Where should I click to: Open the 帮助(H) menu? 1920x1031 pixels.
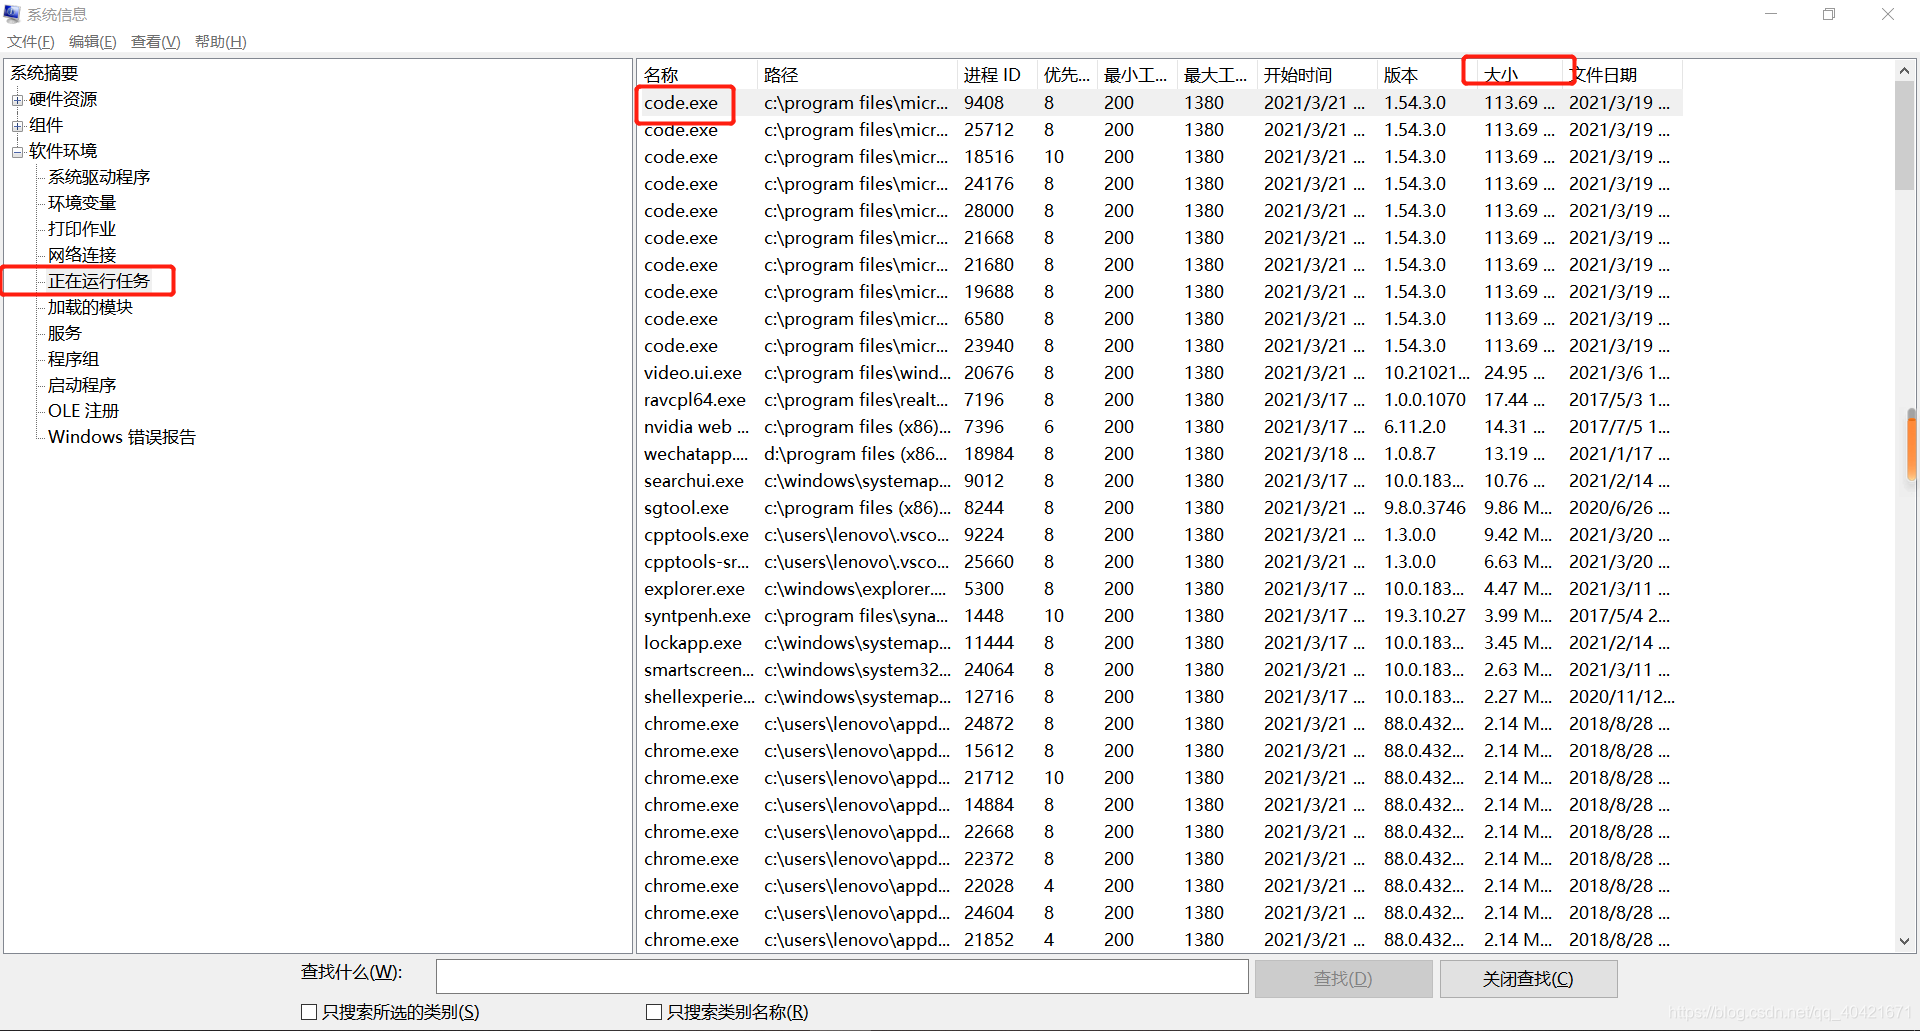tap(220, 41)
